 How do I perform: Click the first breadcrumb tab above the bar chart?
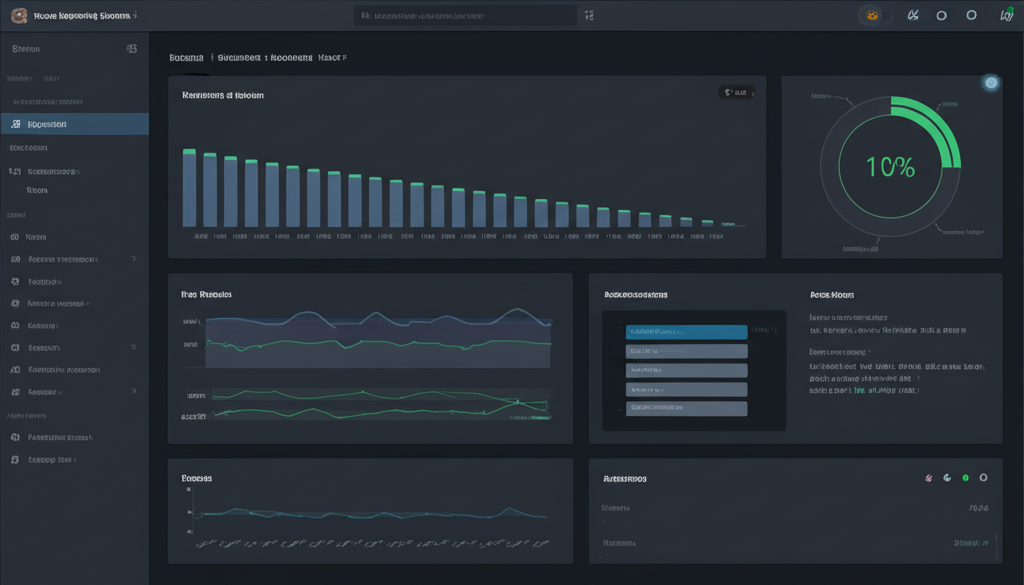pyautogui.click(x=186, y=58)
